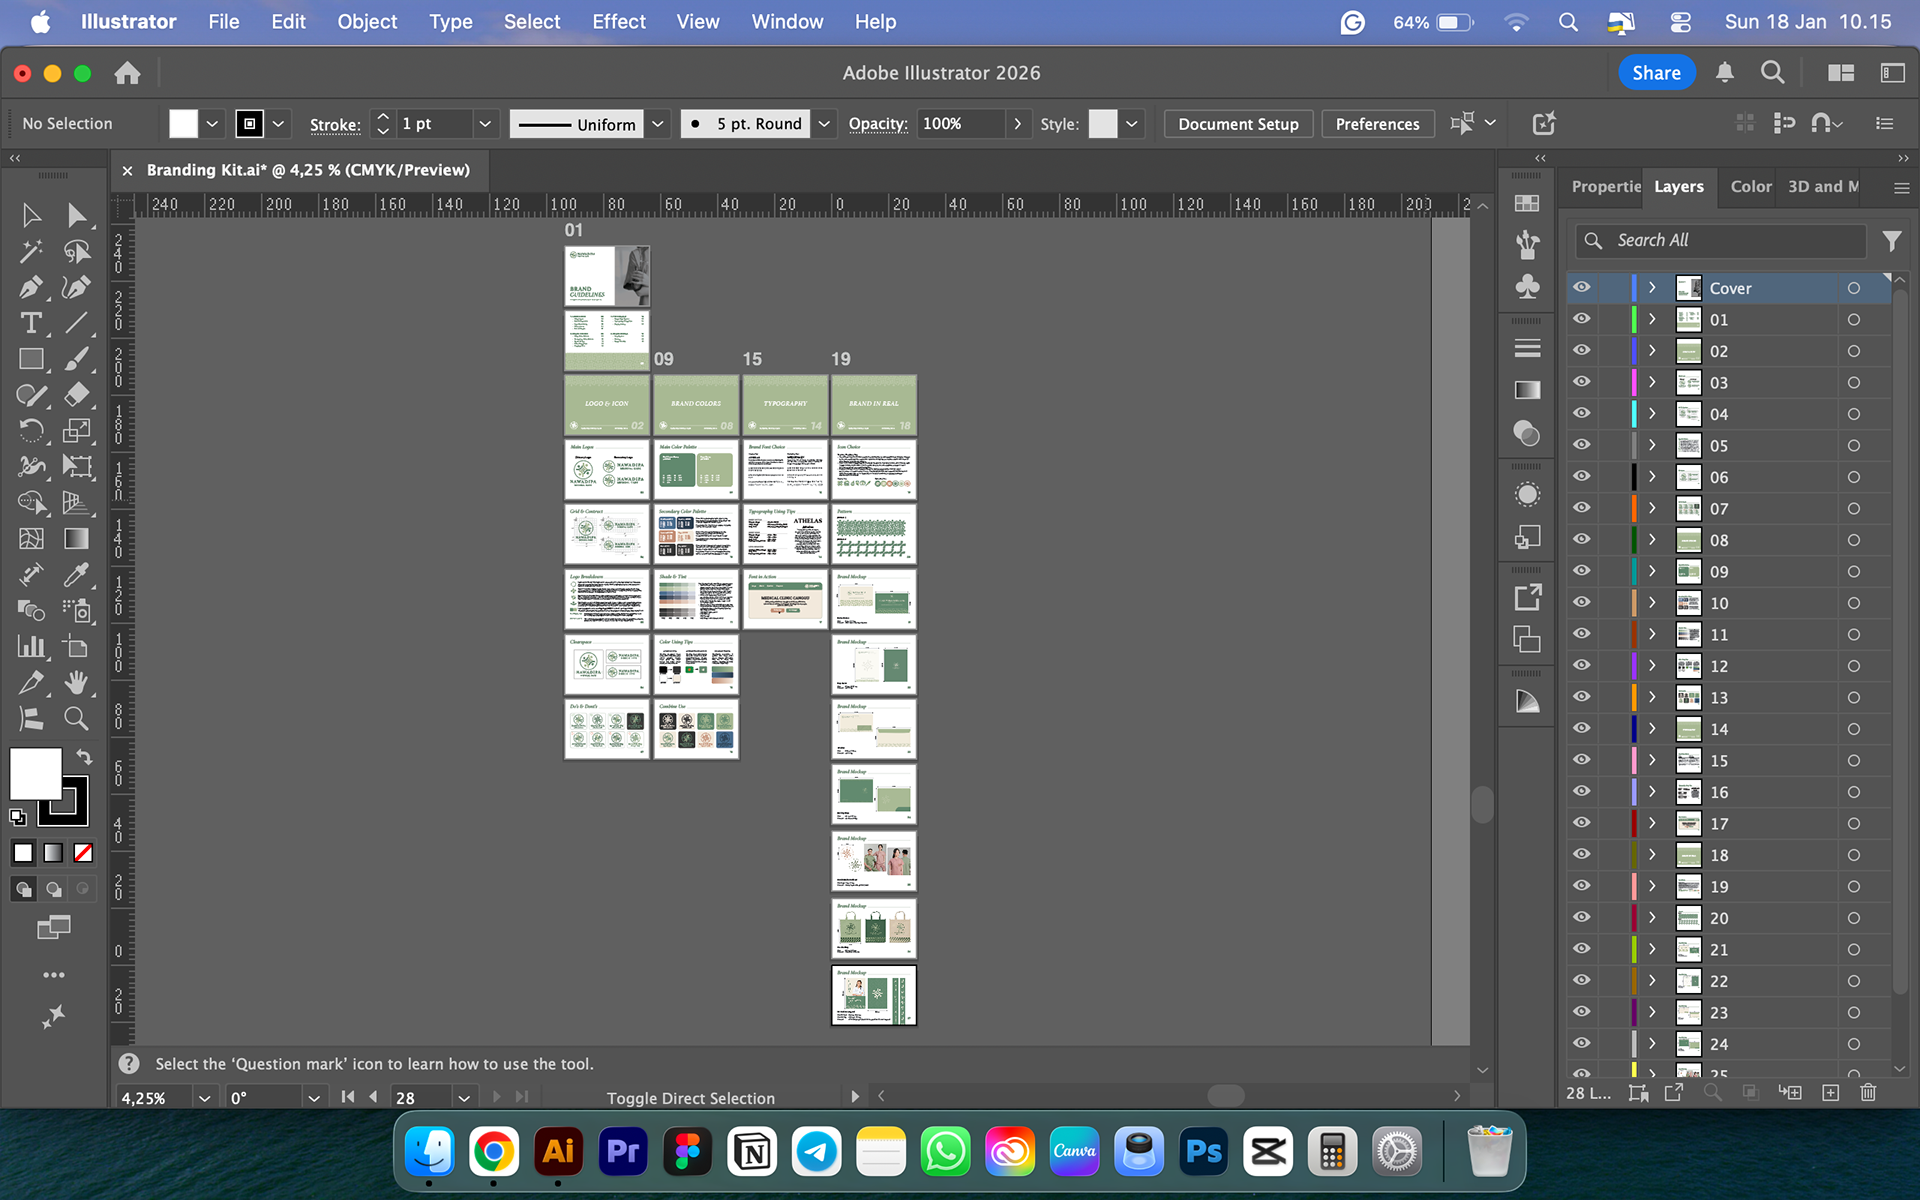
Task: Expand the Cover layer contents
Action: click(1652, 288)
